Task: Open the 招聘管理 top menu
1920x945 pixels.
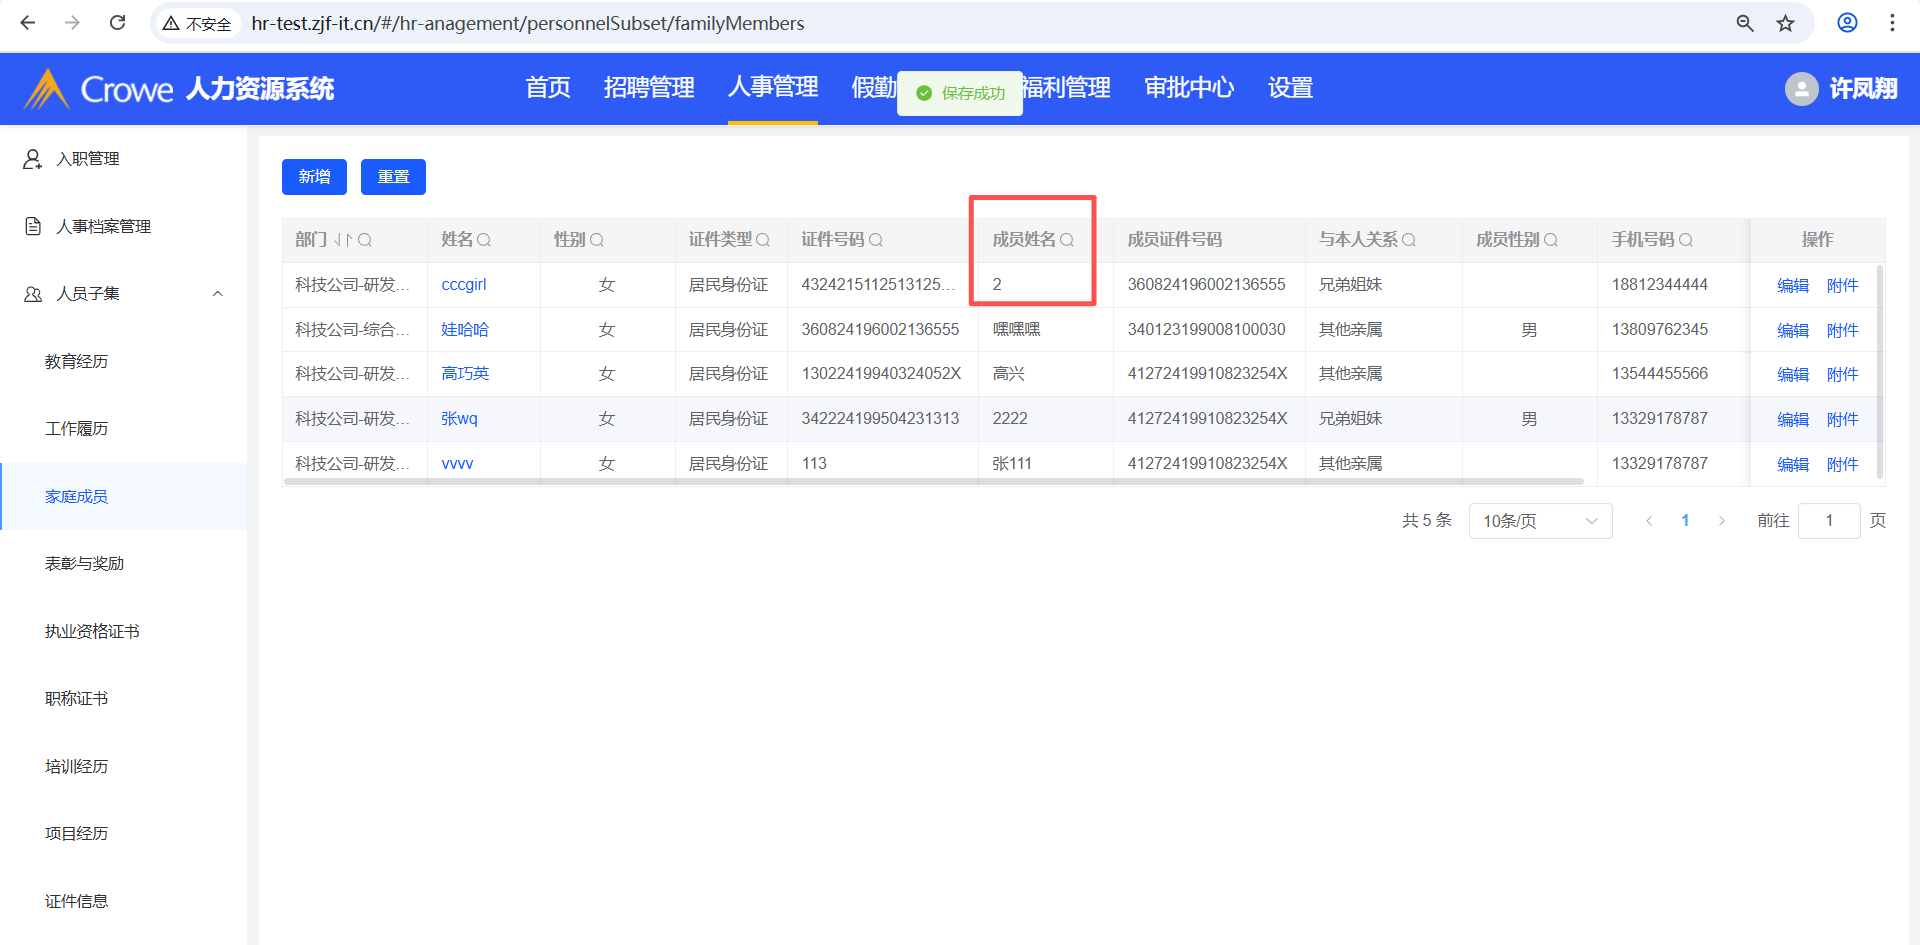Action: pyautogui.click(x=648, y=88)
